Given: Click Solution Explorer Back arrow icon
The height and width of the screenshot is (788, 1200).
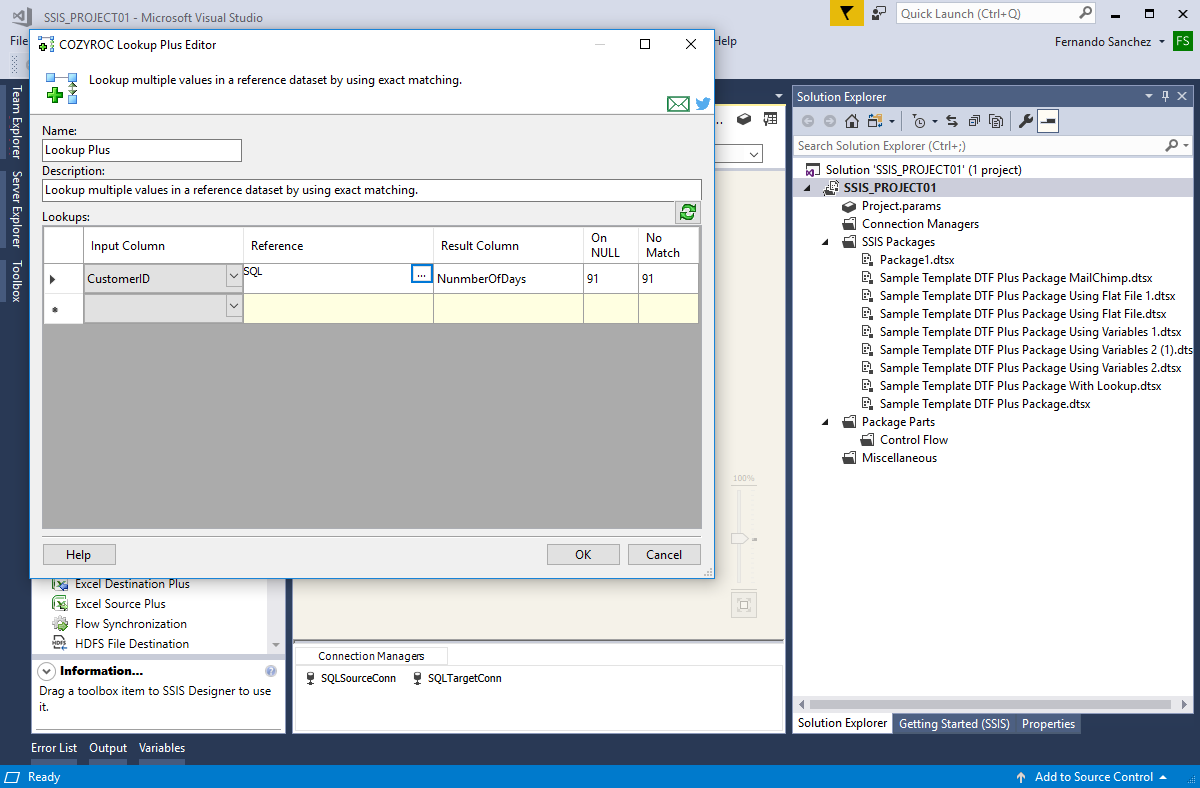Looking at the screenshot, I should pos(808,121).
